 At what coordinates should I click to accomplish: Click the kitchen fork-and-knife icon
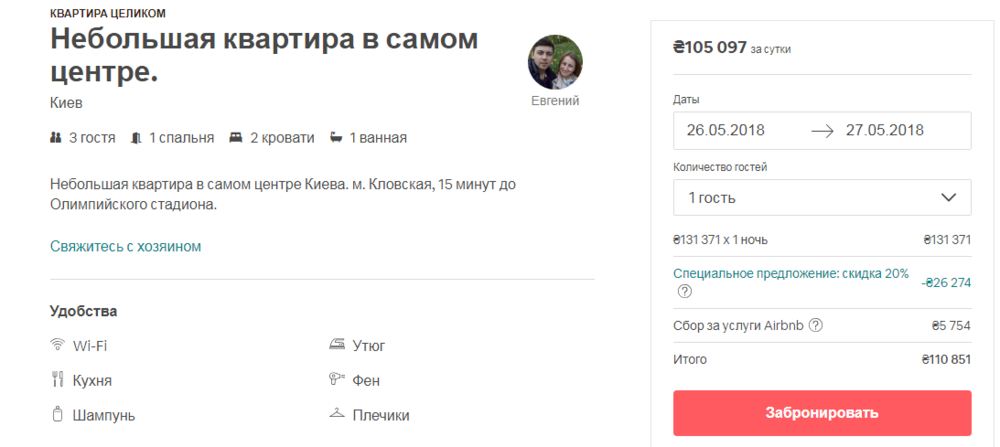click(x=57, y=380)
